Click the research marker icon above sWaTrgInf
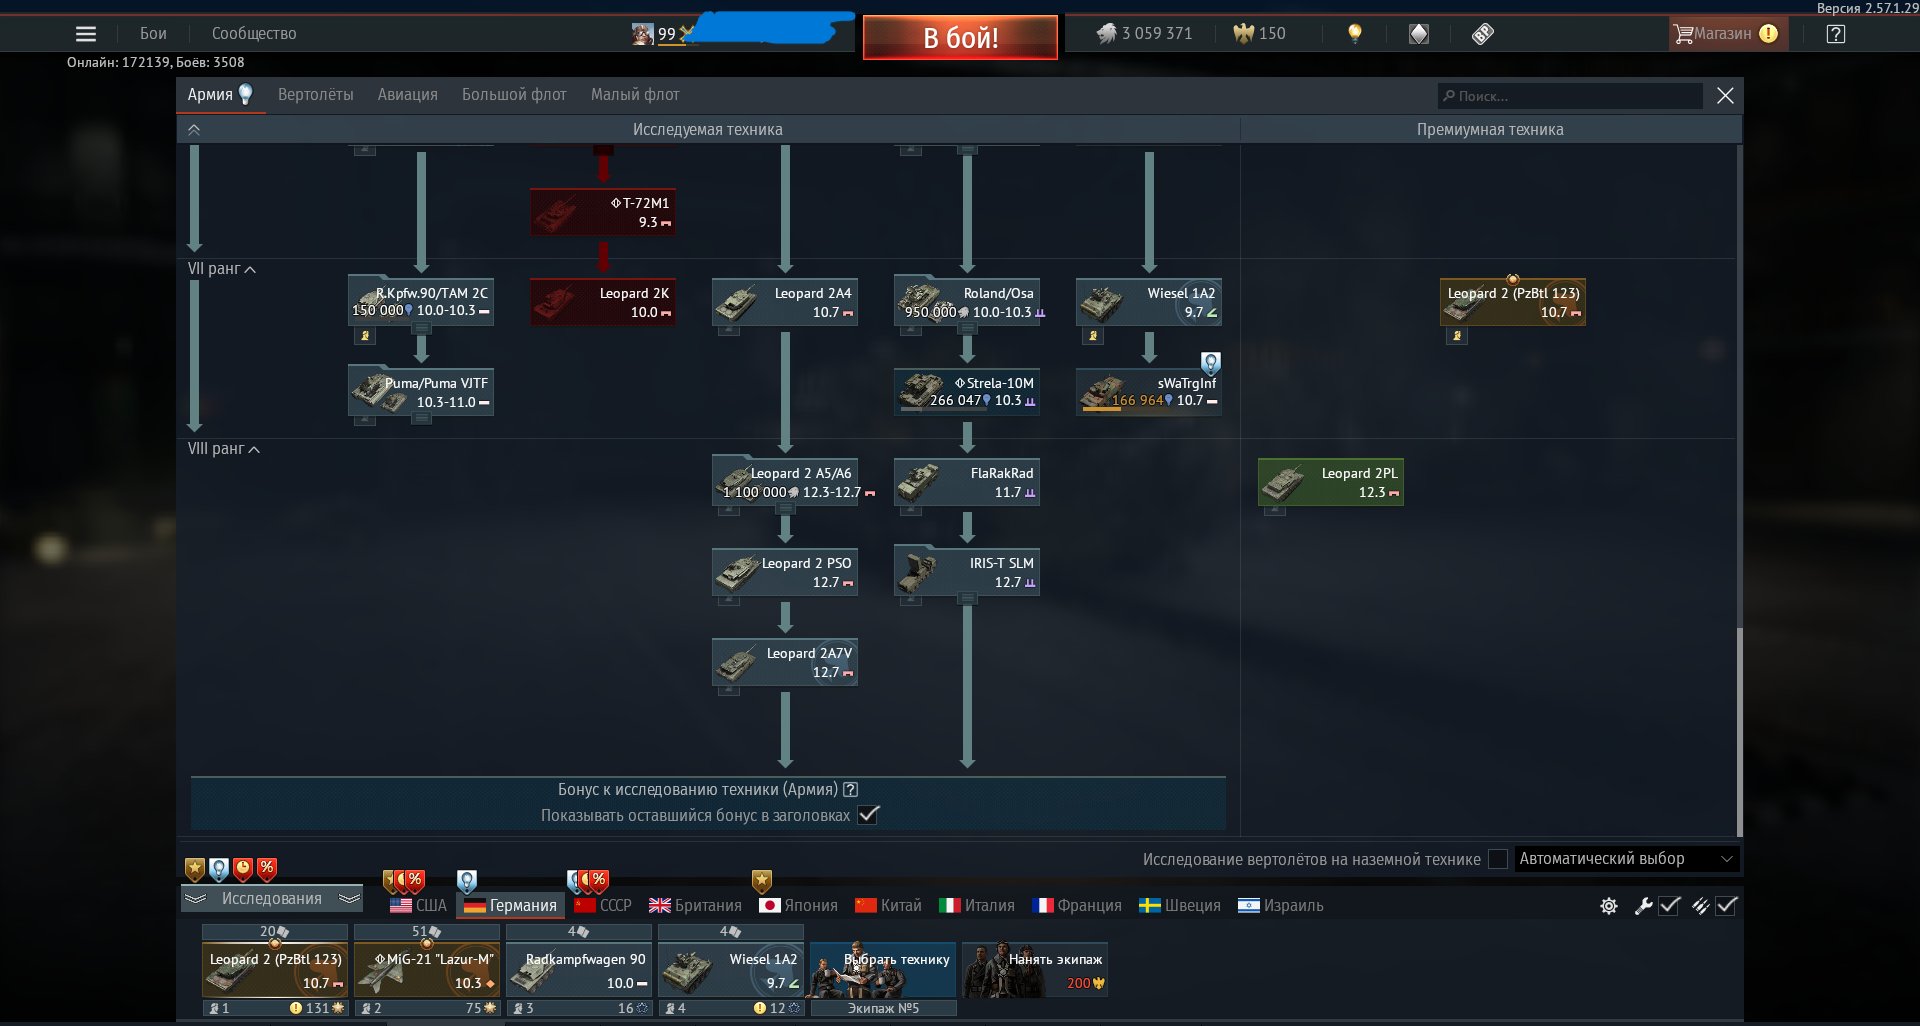This screenshot has width=1920, height=1026. pyautogui.click(x=1210, y=363)
